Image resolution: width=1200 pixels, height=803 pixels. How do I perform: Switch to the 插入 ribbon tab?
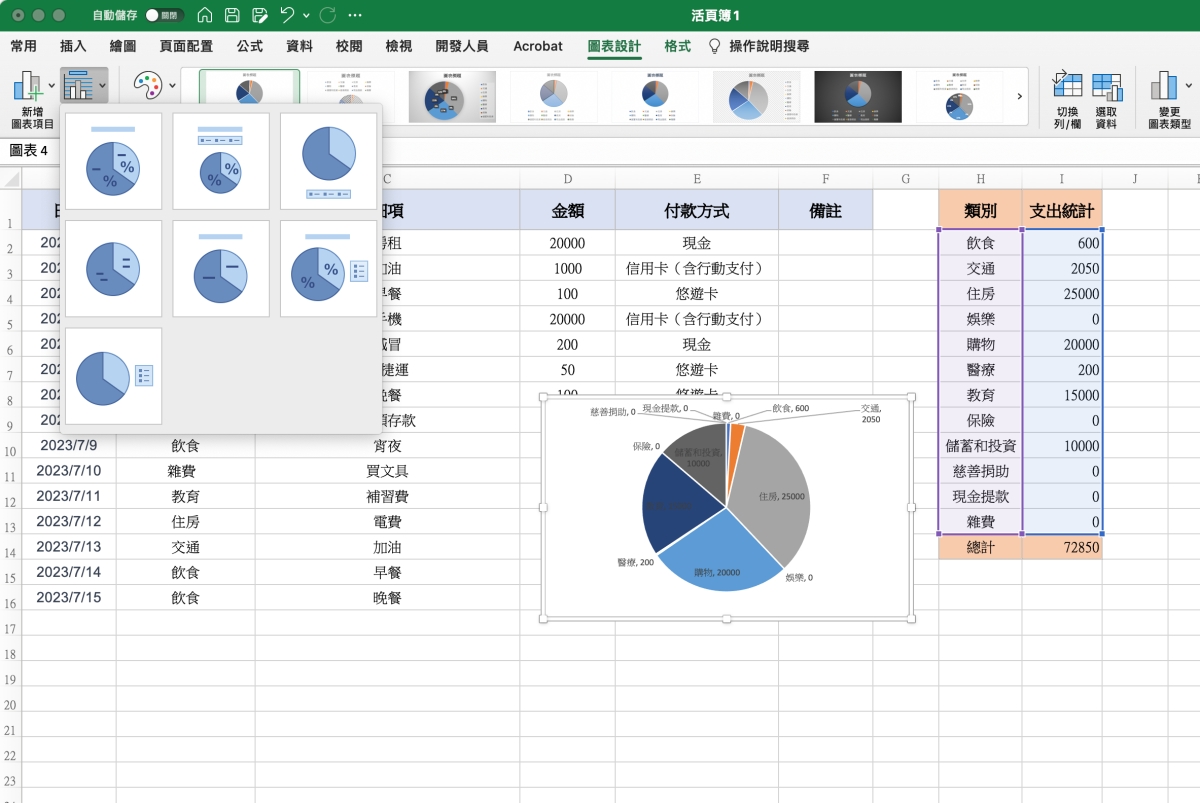click(x=73, y=46)
